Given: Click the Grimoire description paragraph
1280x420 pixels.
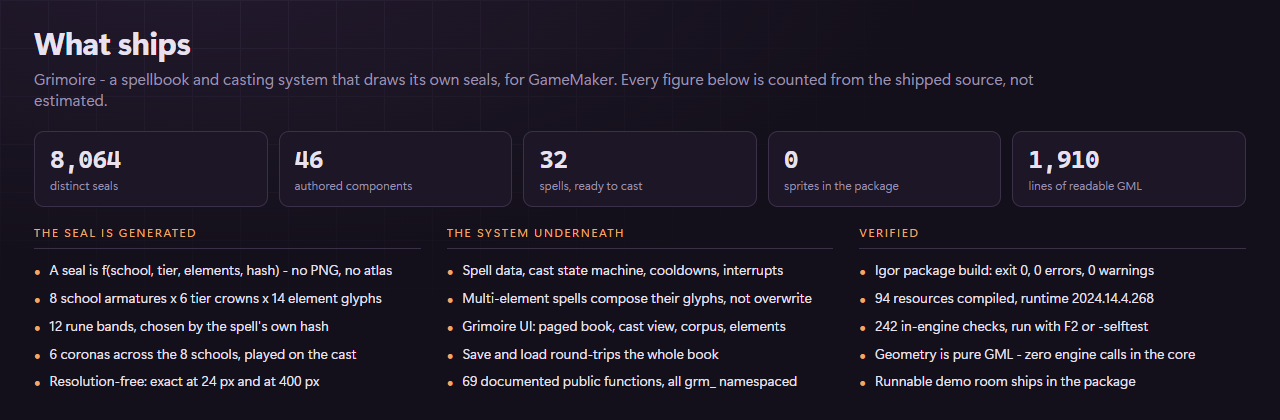Looking at the screenshot, I should [x=534, y=90].
